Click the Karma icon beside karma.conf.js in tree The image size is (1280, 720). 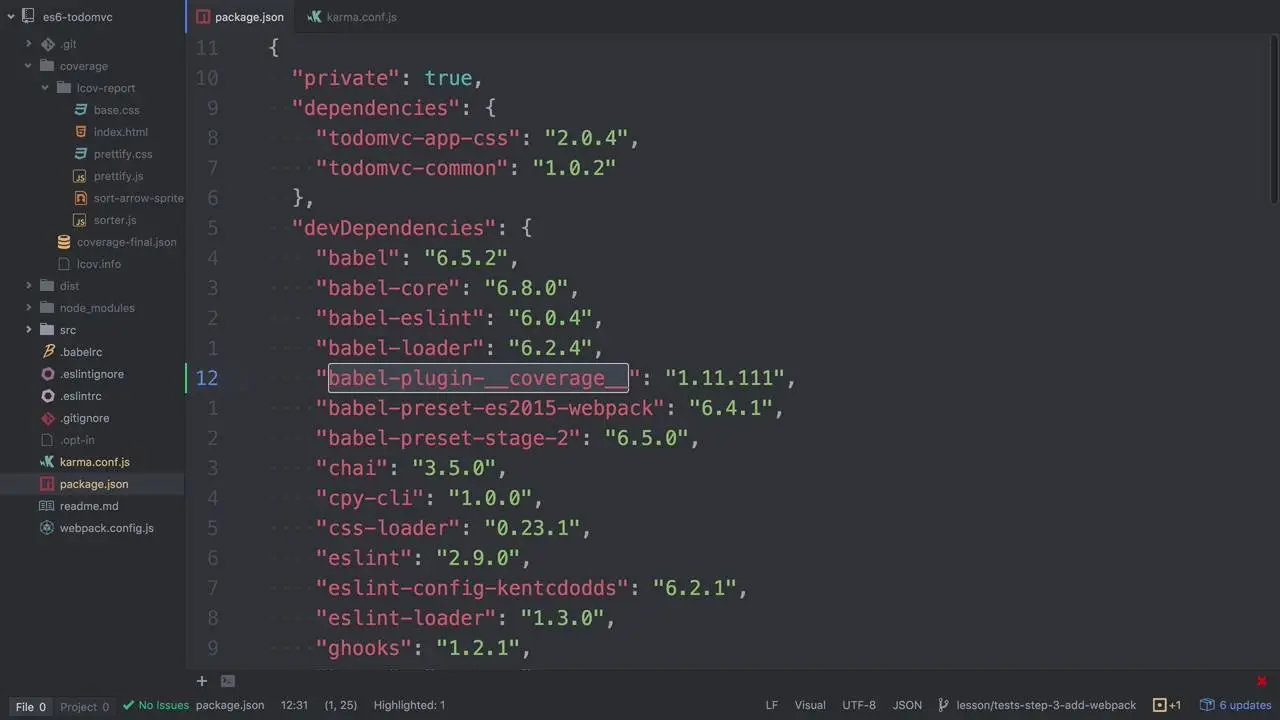[47, 462]
